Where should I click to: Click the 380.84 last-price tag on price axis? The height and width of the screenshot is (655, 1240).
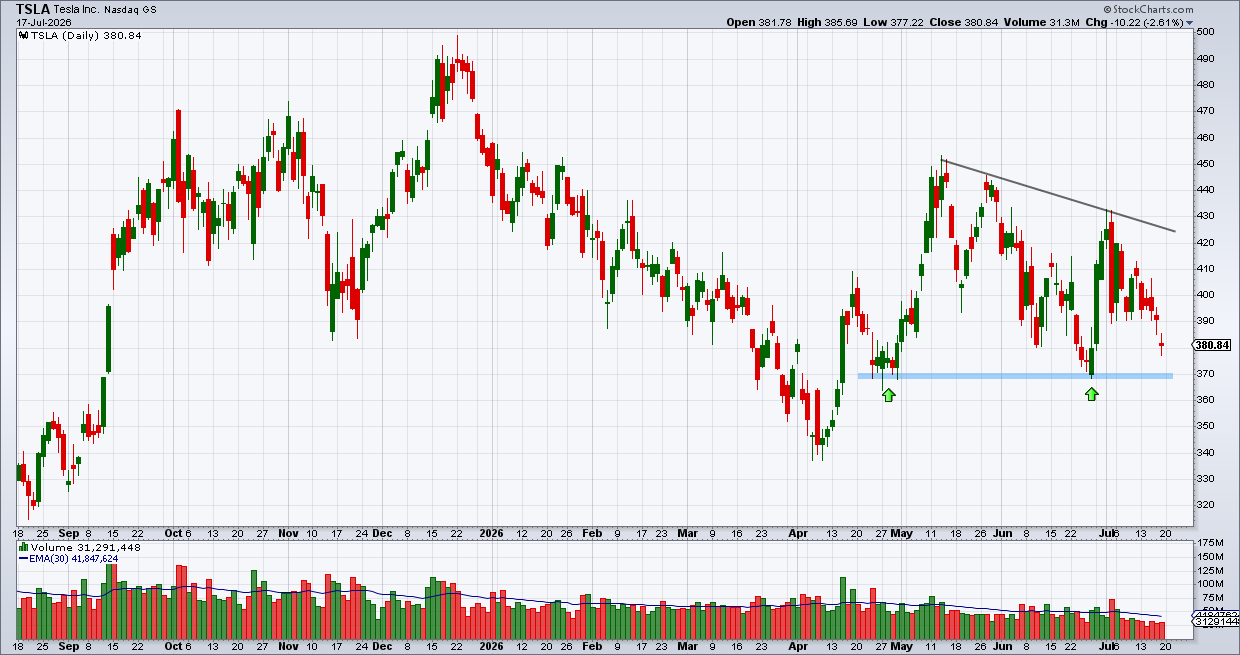coord(1211,346)
